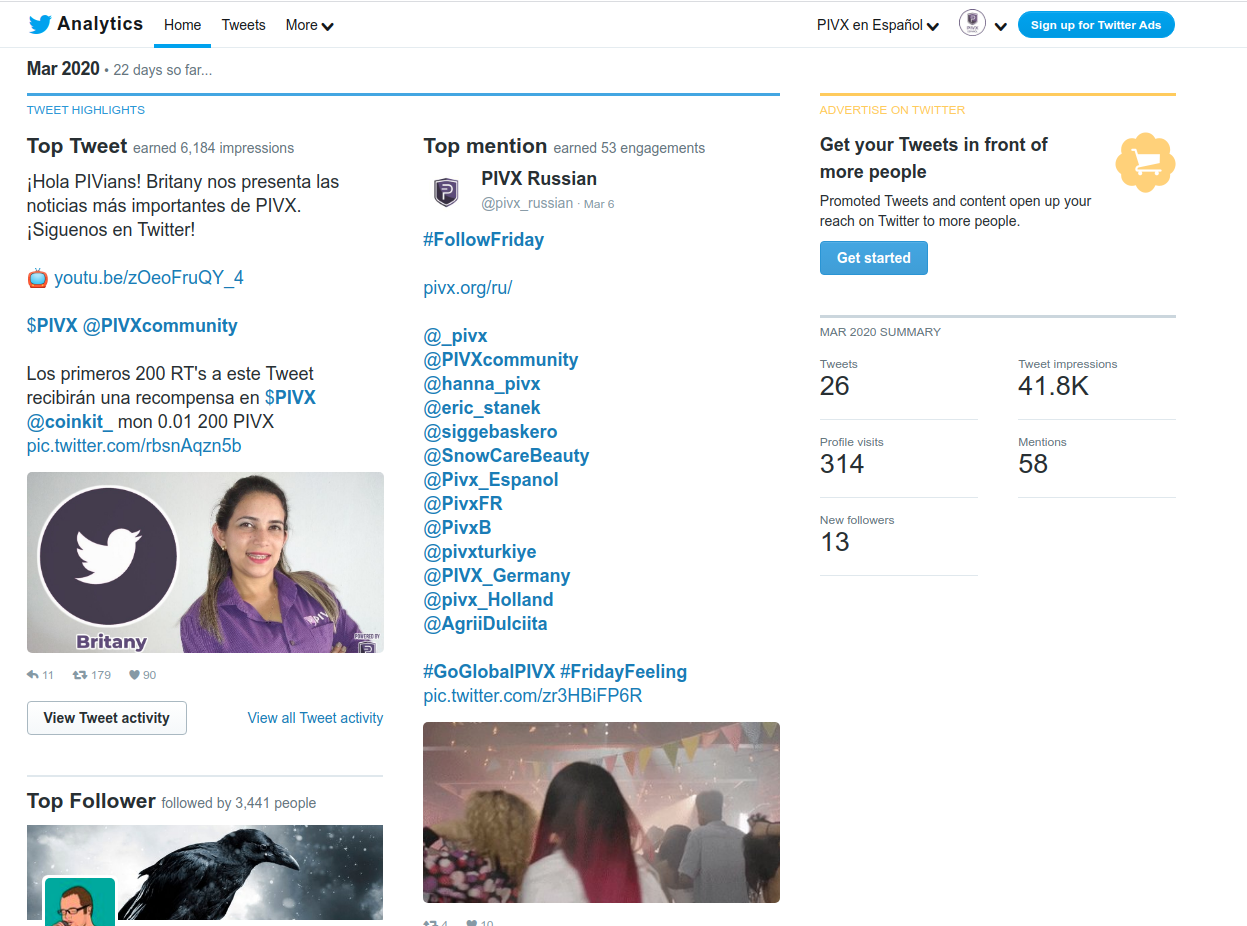Image resolution: width=1247 pixels, height=926 pixels.
Task: Click the Twitter bird logo
Action: coord(40,25)
